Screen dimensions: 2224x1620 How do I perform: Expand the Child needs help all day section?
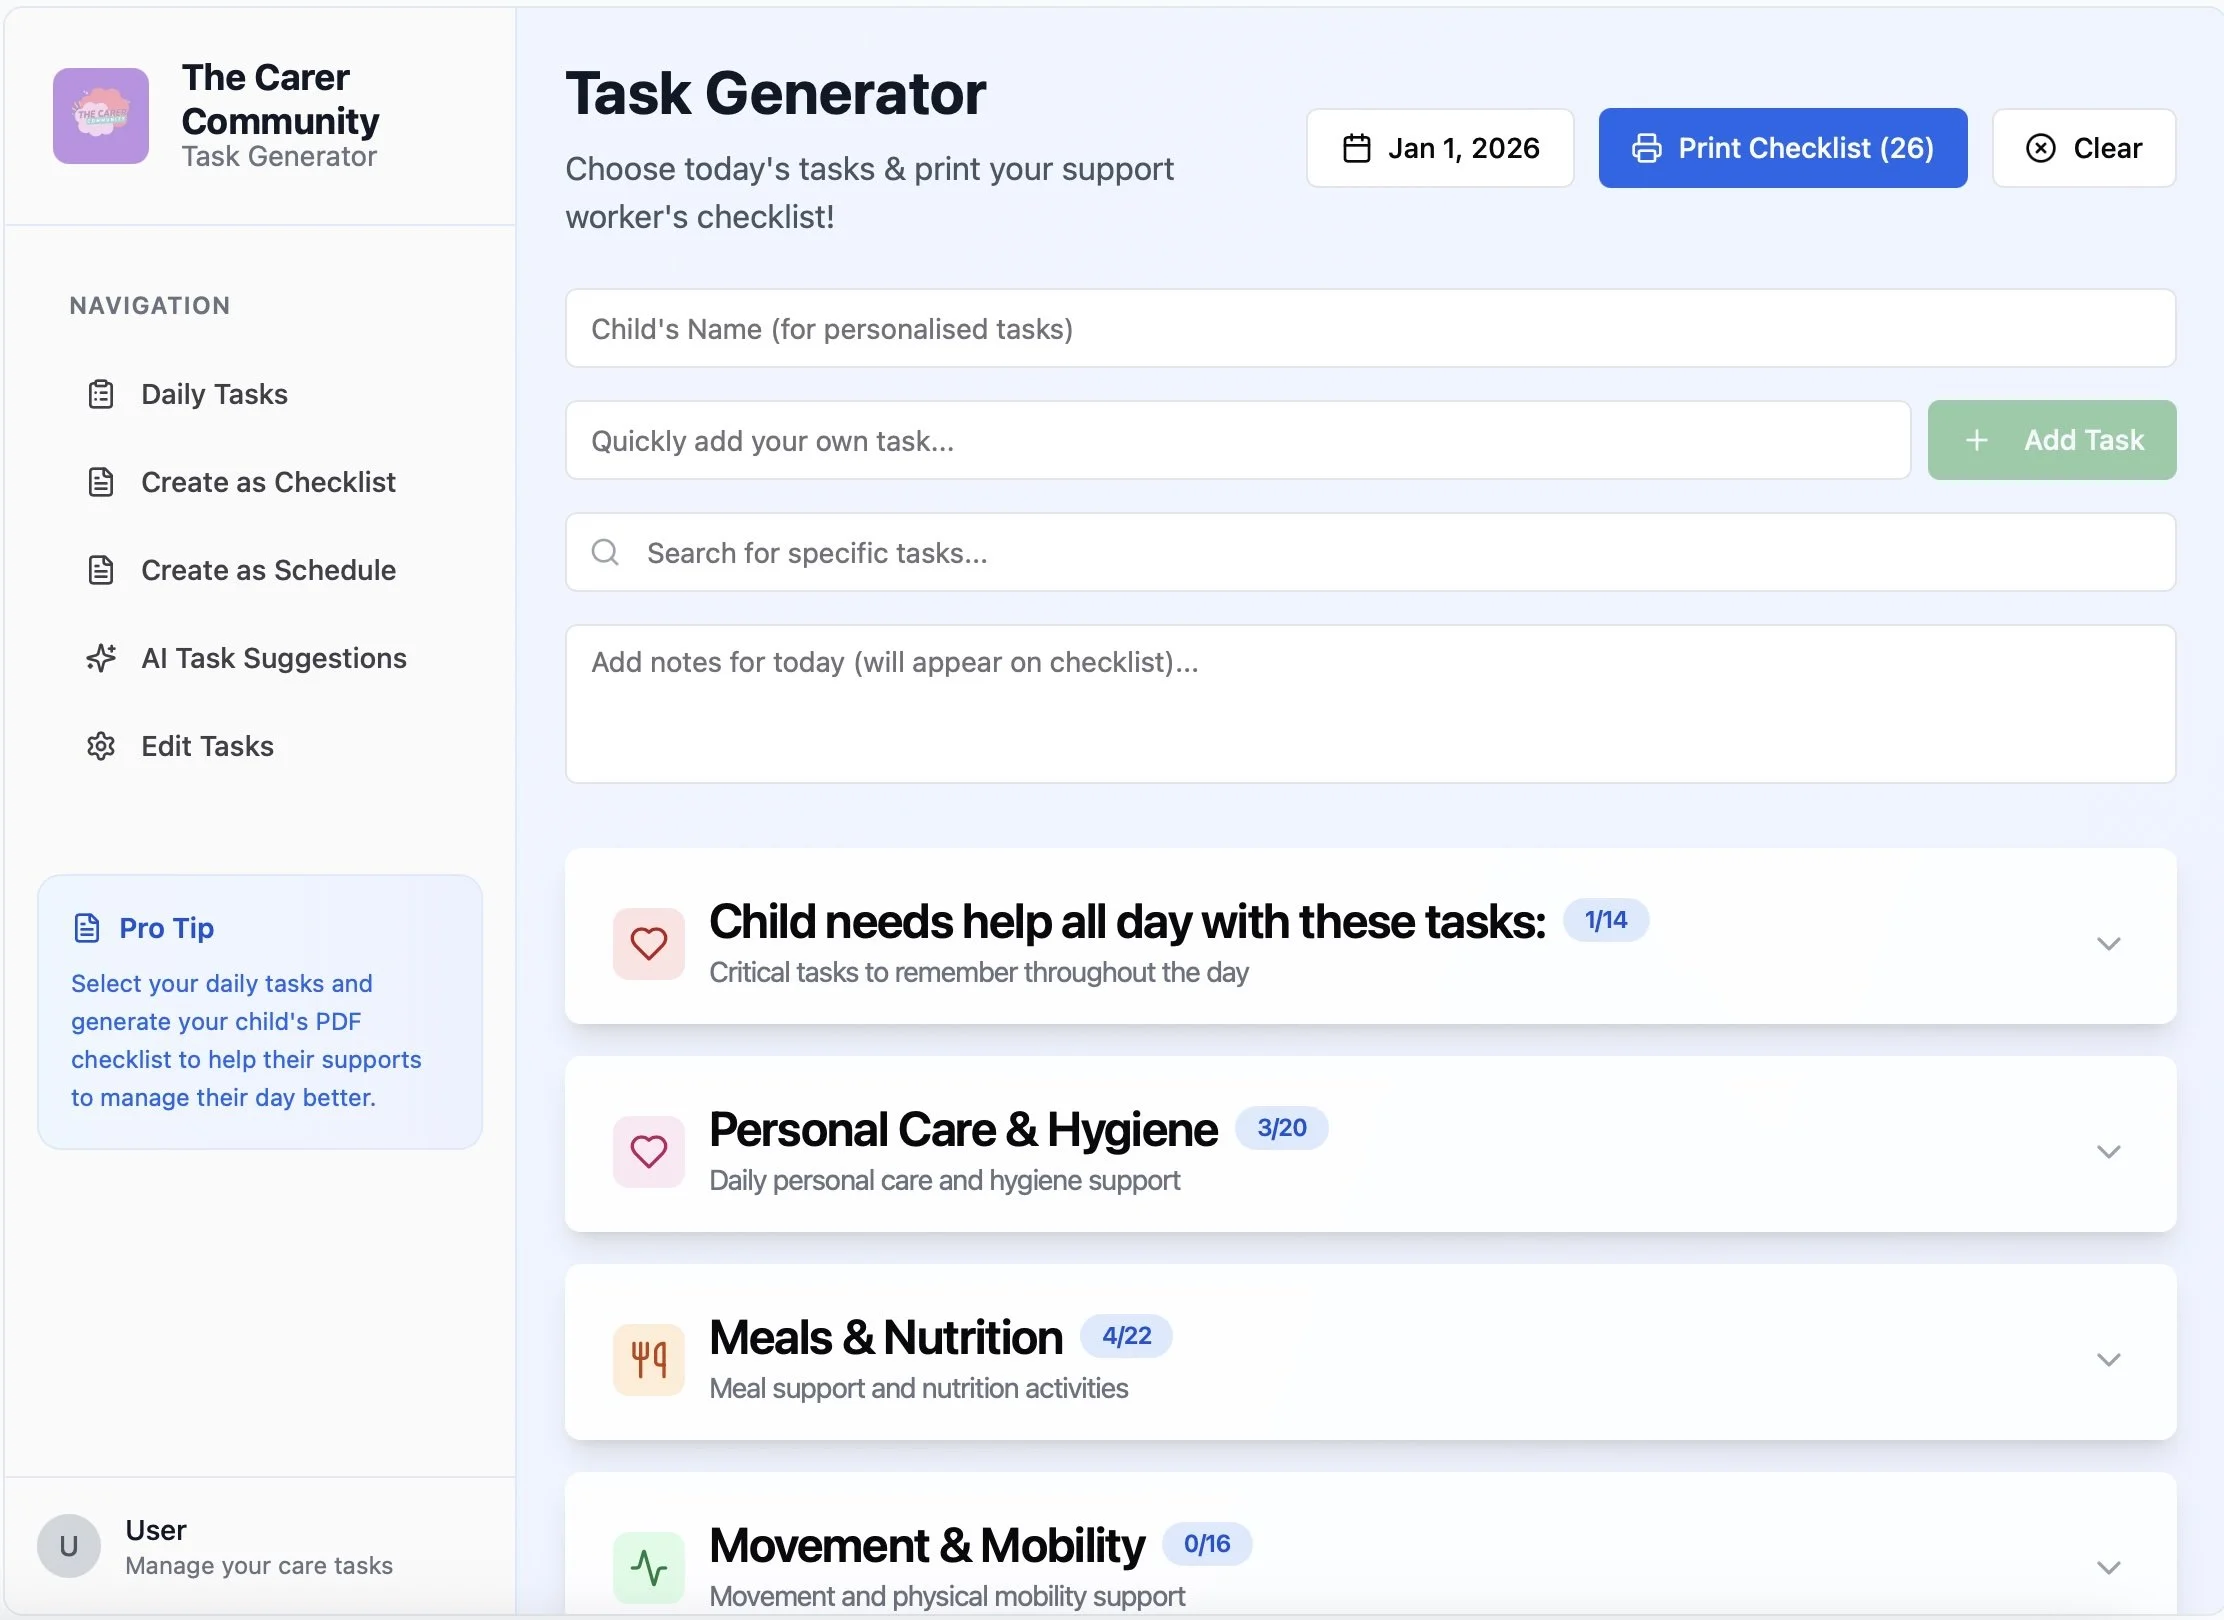pos(2110,942)
